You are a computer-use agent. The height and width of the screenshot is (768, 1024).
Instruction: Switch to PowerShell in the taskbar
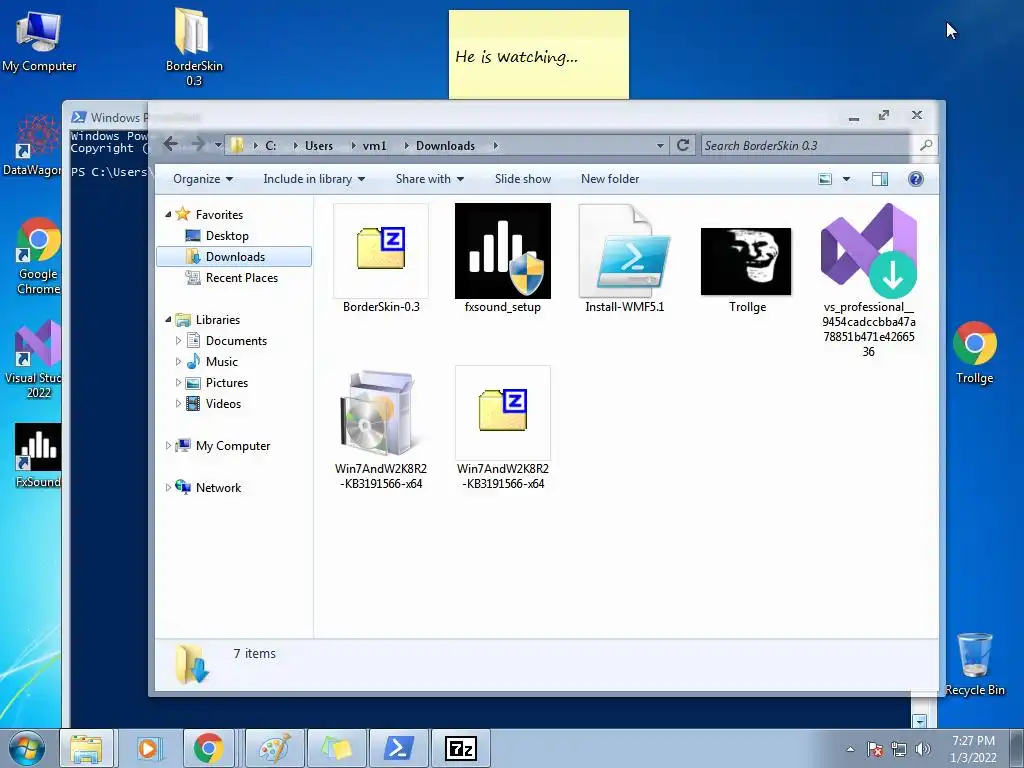[x=399, y=748]
